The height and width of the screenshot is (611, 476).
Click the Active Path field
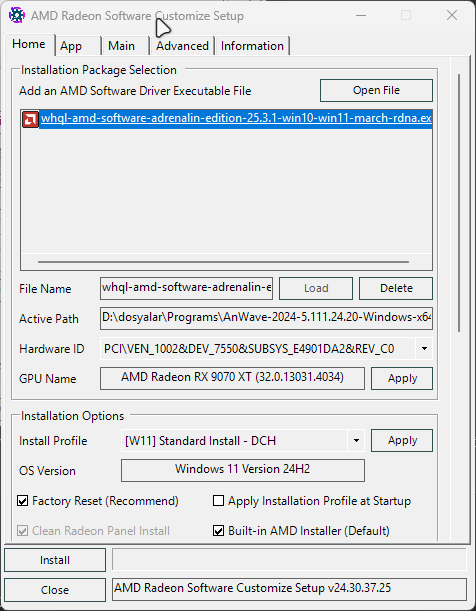[266, 318]
